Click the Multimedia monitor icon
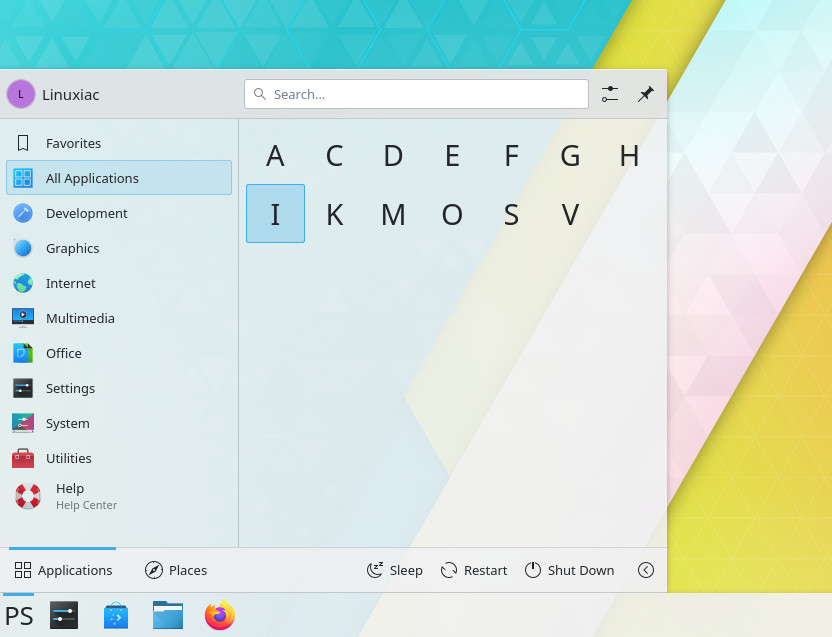The image size is (832, 637). pyautogui.click(x=23, y=318)
